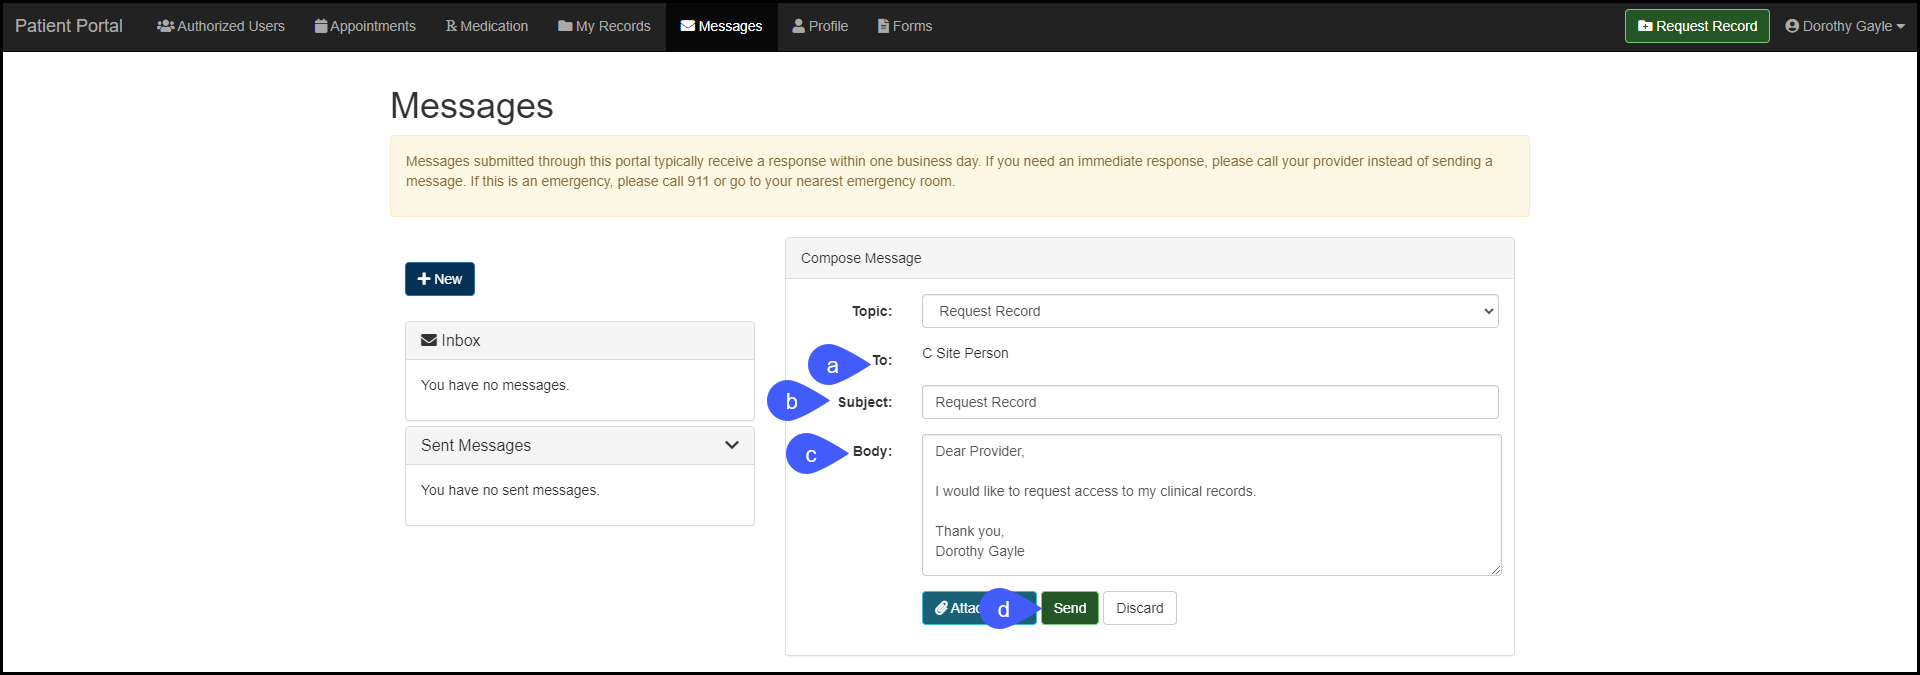Collapse the Sent Messages chevron
Viewport: 1920px width, 675px height.
[x=732, y=445]
